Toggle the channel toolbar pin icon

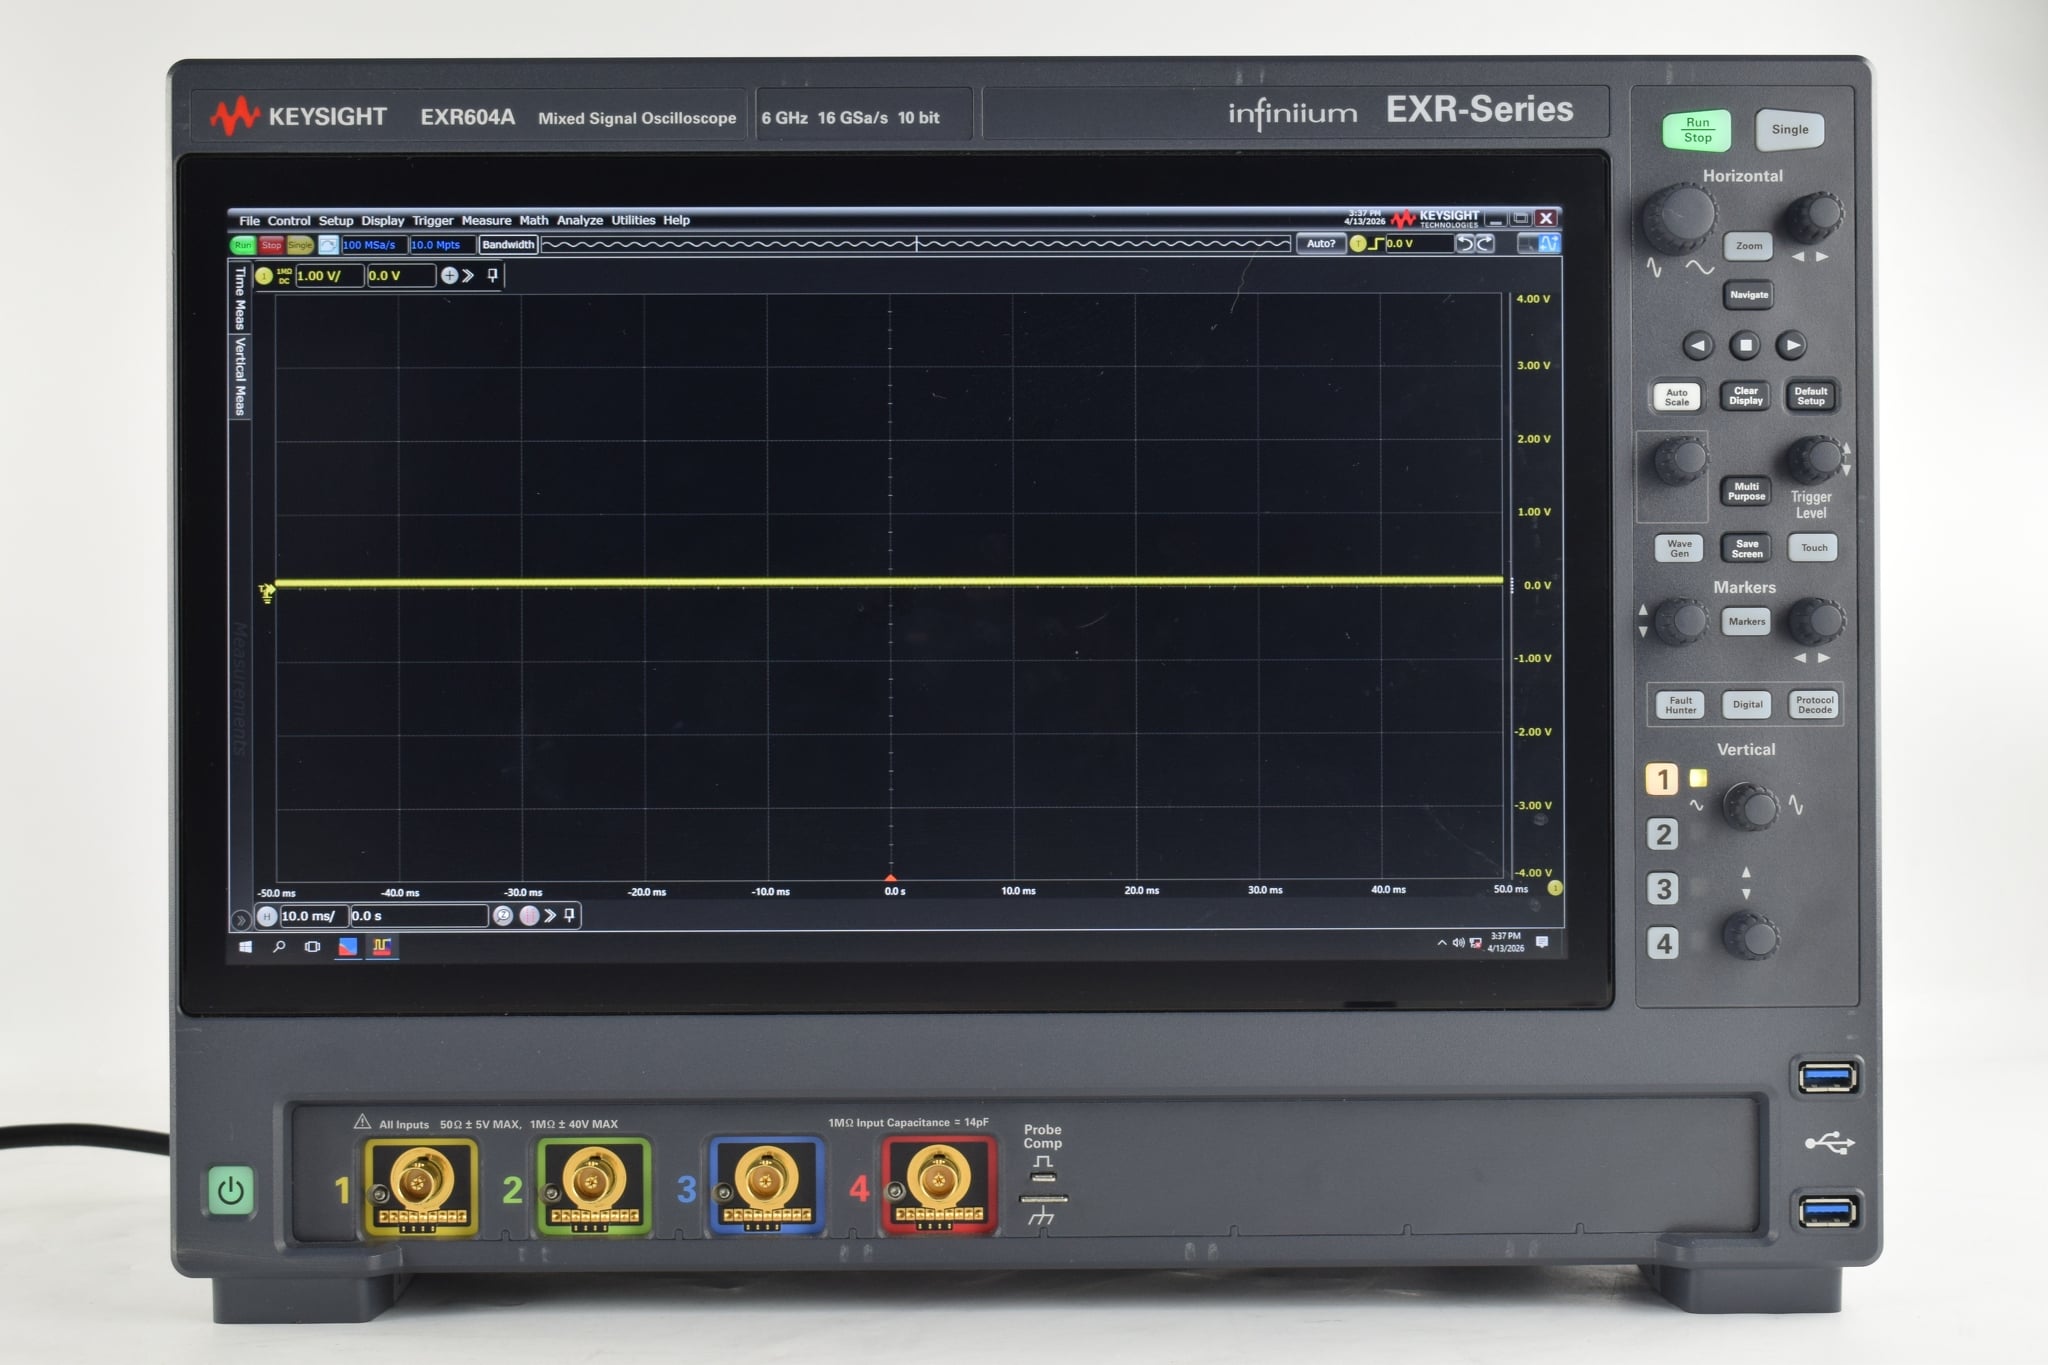493,276
